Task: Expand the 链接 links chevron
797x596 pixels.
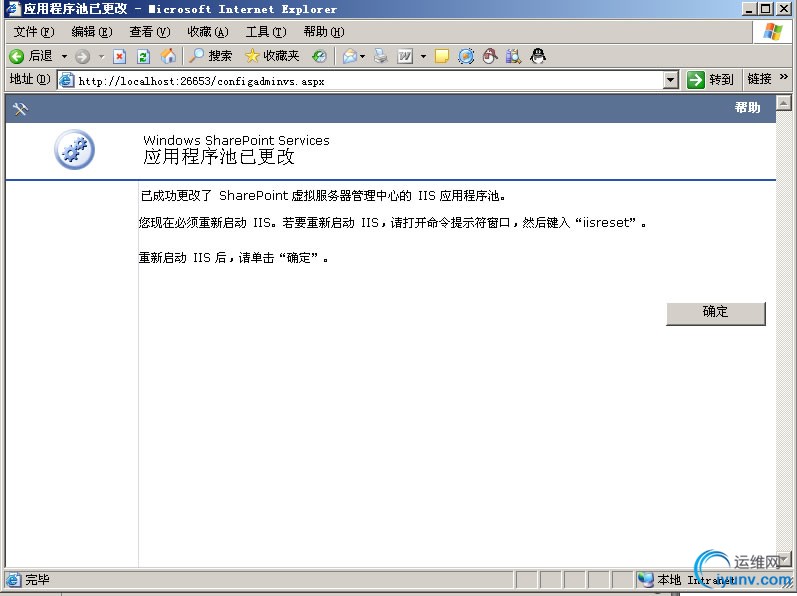Action: 783,77
